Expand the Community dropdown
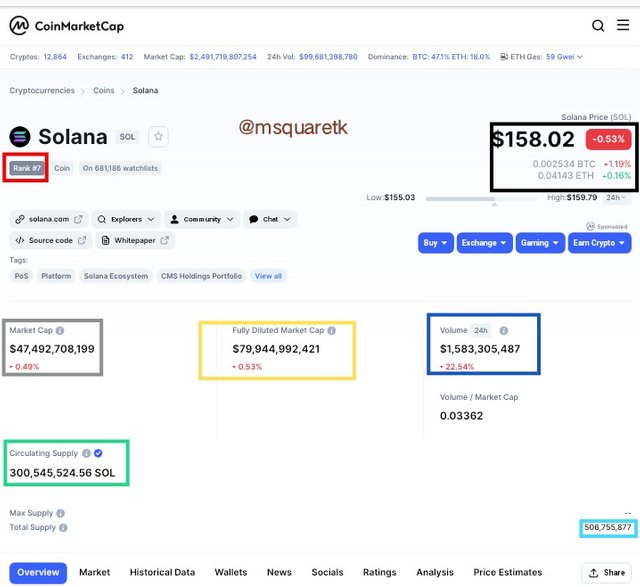Viewport: 640px width, 587px height. [x=202, y=219]
